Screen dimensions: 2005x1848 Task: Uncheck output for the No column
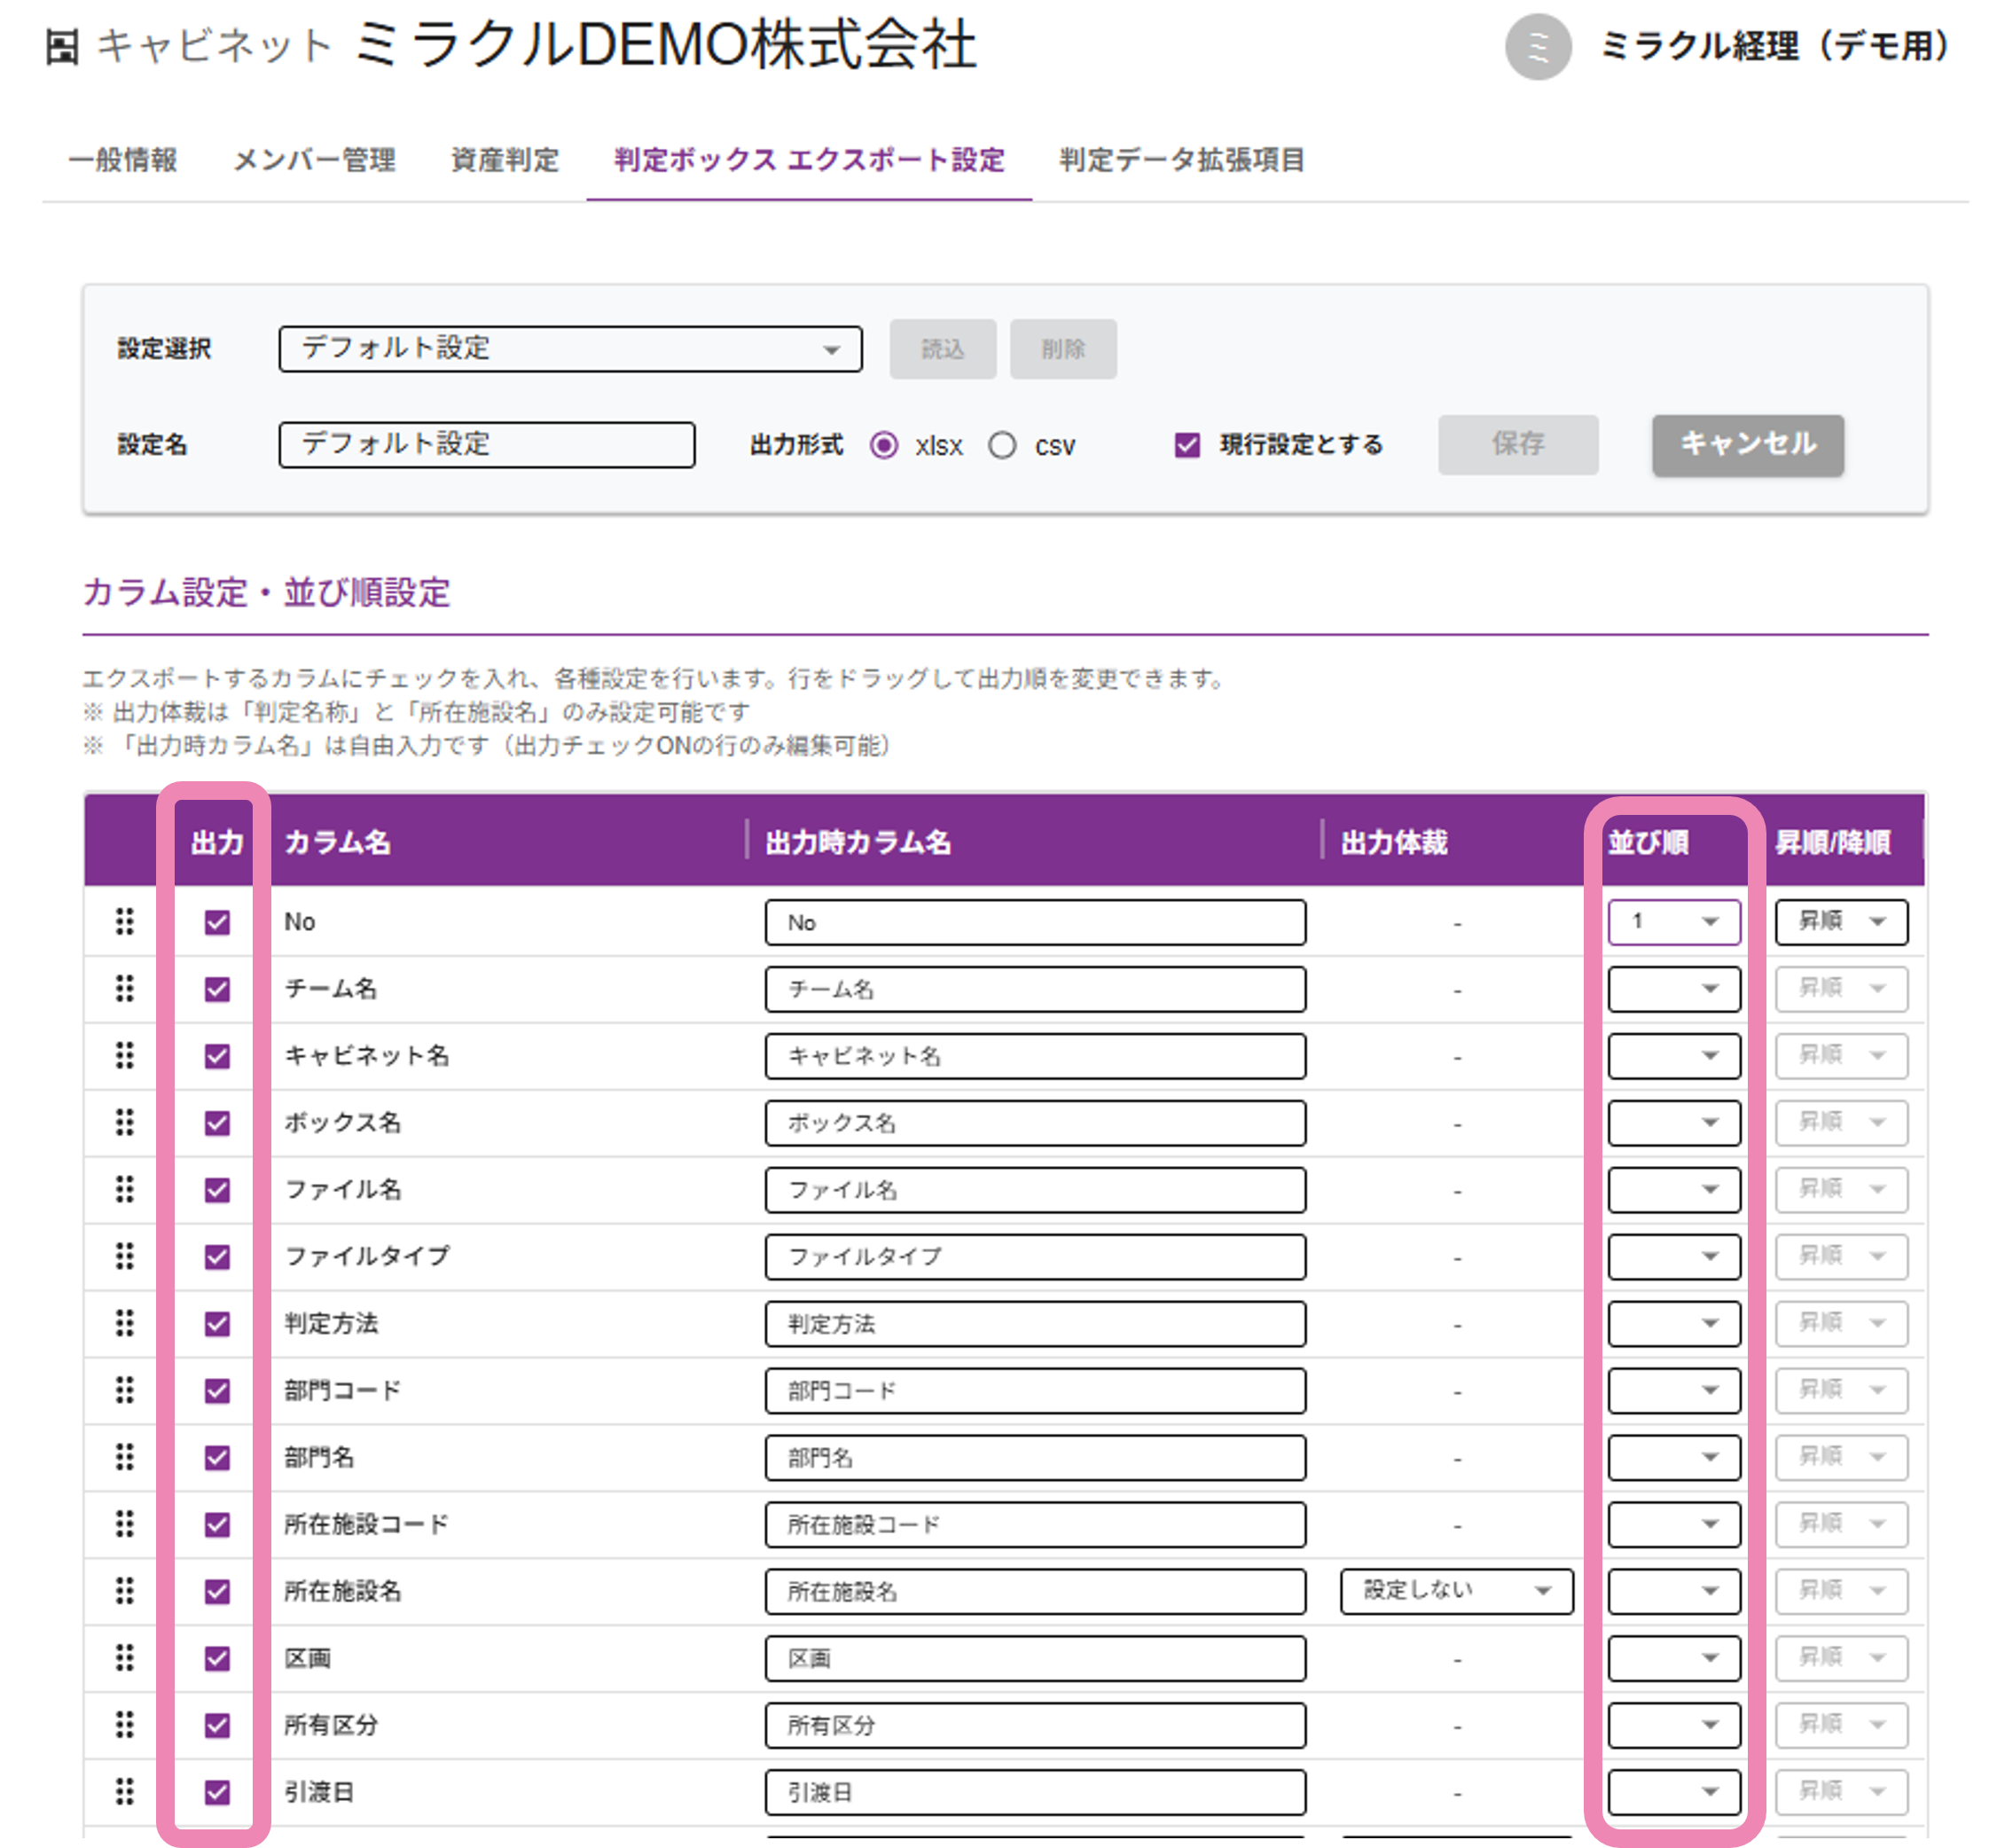217,922
